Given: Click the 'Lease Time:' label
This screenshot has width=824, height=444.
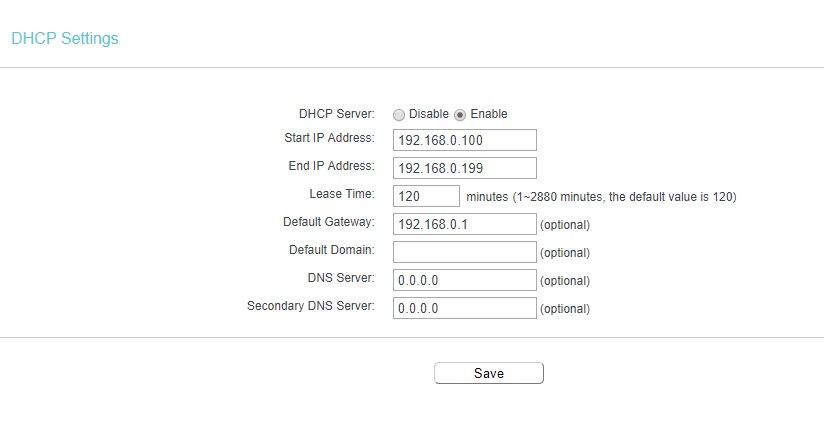Looking at the screenshot, I should [342, 194].
